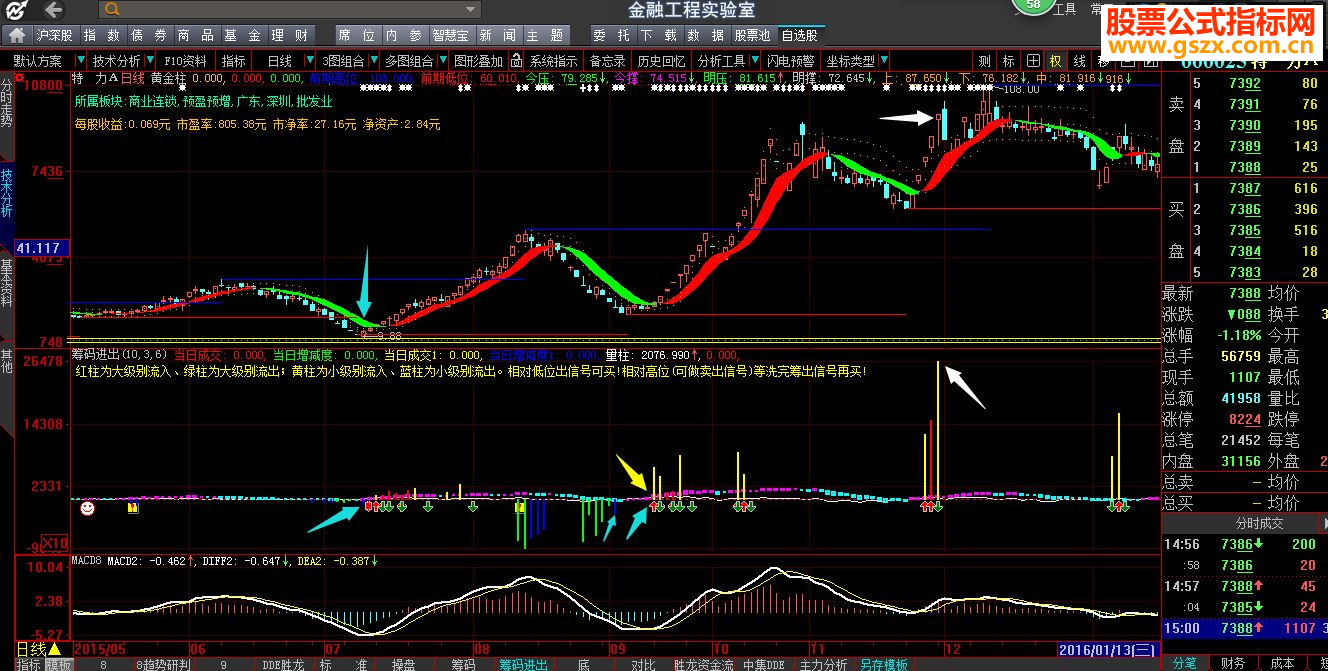Click the 另存模板 button
Viewport: 1328px width, 671px height.
pyautogui.click(x=883, y=664)
